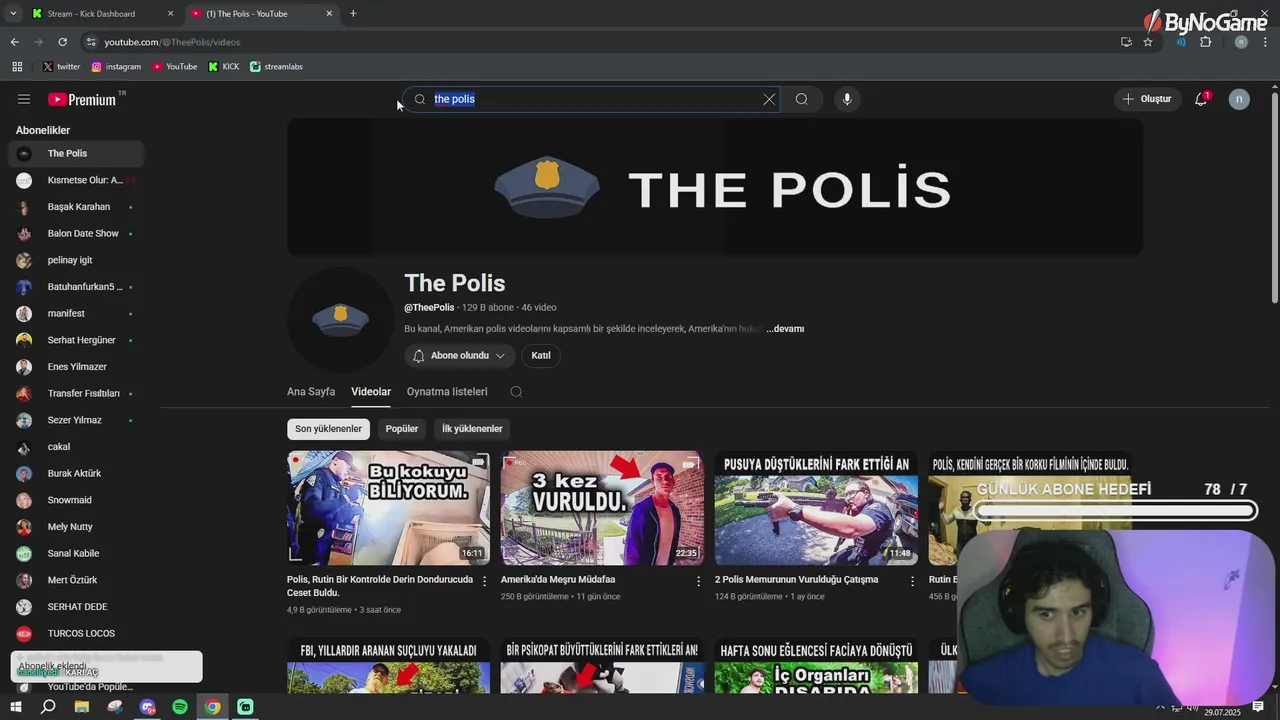The image size is (1280, 720).
Task: Open options for Derin Dondurucuda Ceset video
Action: (x=485, y=581)
